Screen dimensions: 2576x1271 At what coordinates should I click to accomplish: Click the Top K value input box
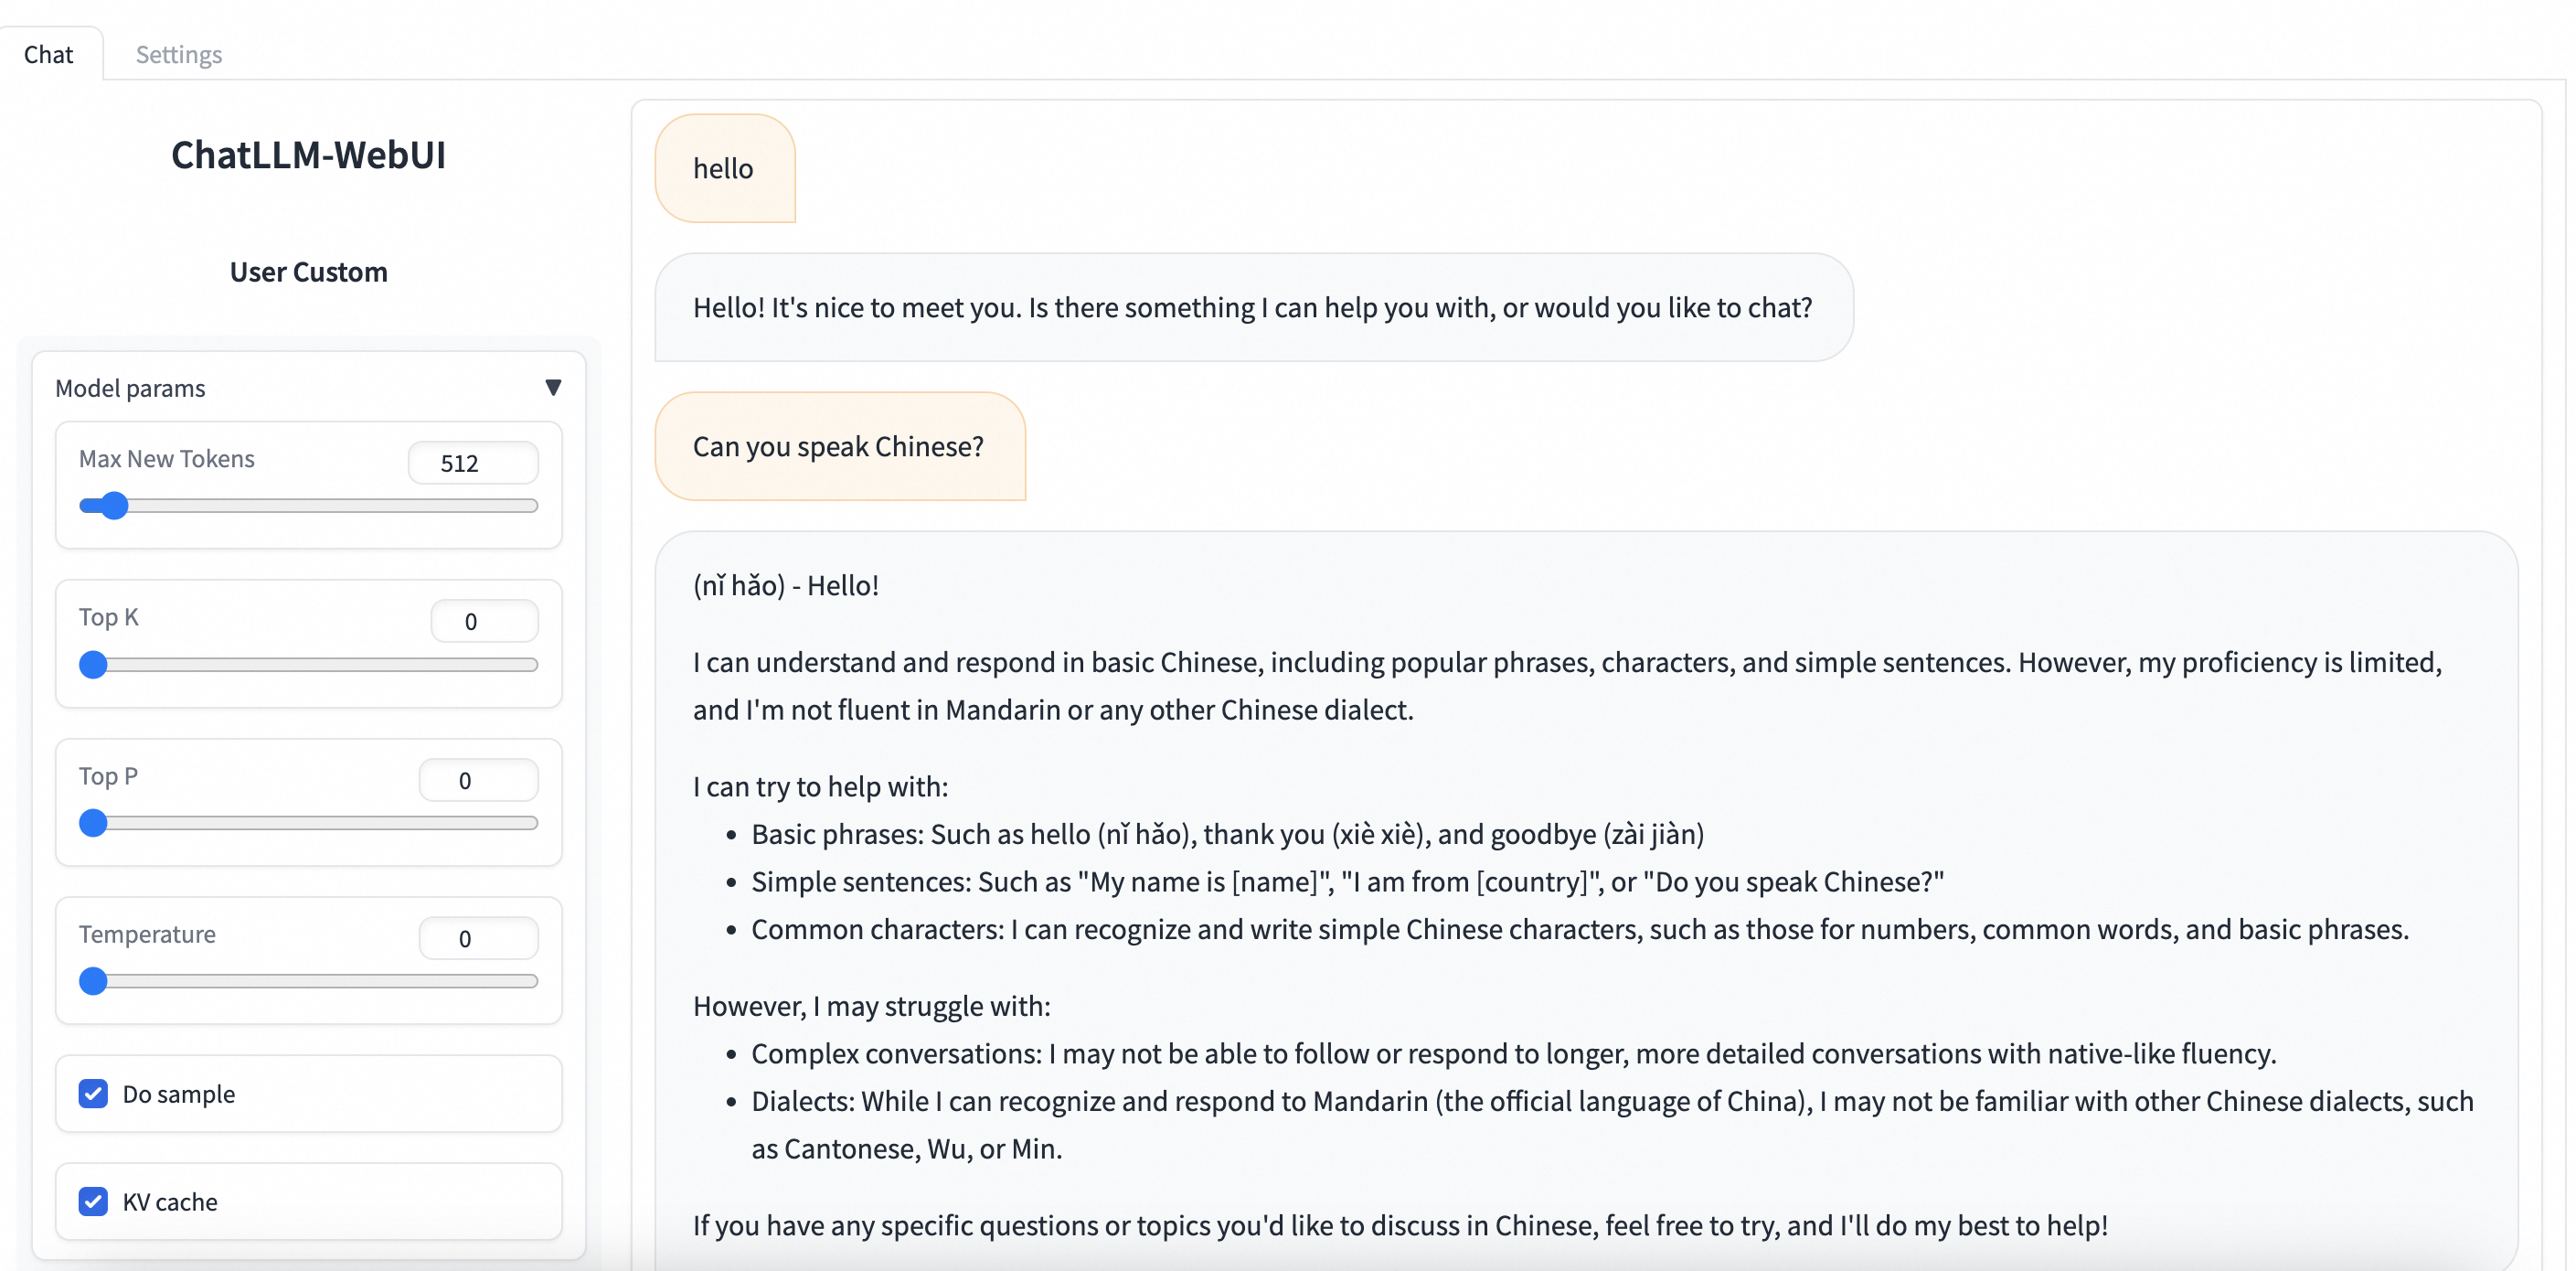[x=484, y=621]
